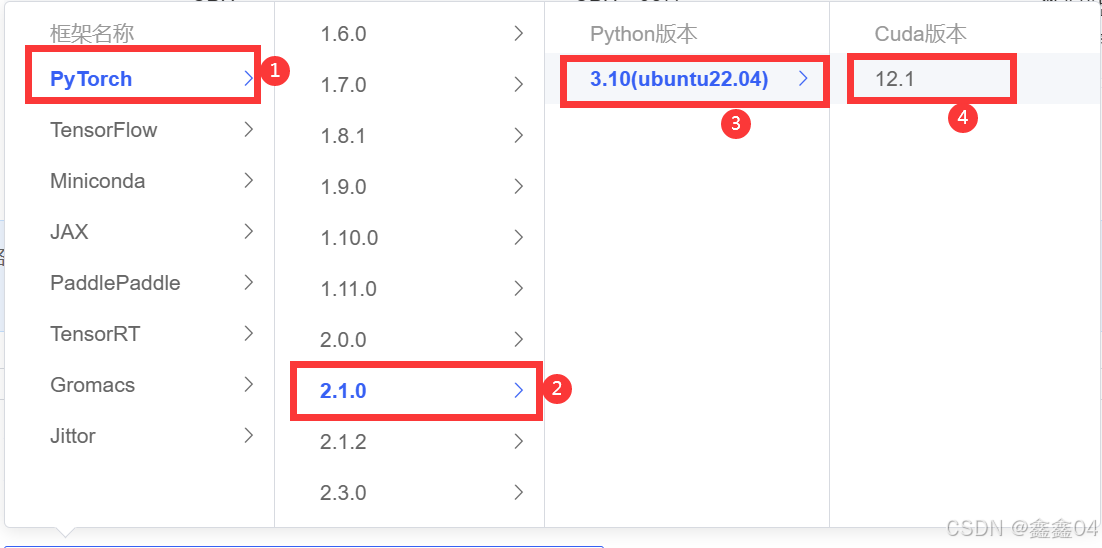The height and width of the screenshot is (548, 1102).
Task: Open TensorRT framework versions
Action: click(x=95, y=334)
